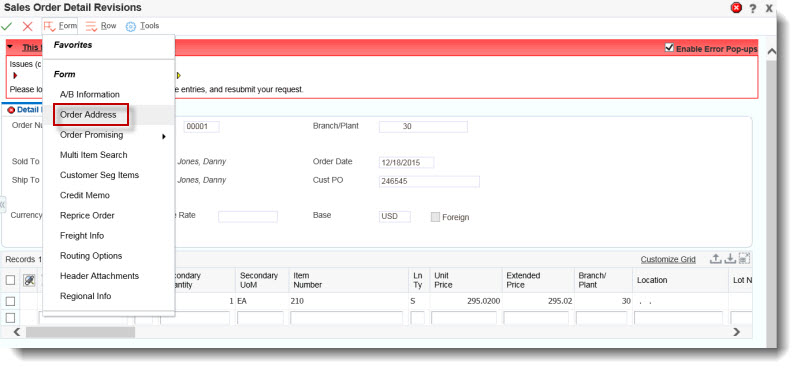Image resolution: width=800 pixels, height=371 pixels.
Task: Click the grid import download icon
Action: coord(730,259)
